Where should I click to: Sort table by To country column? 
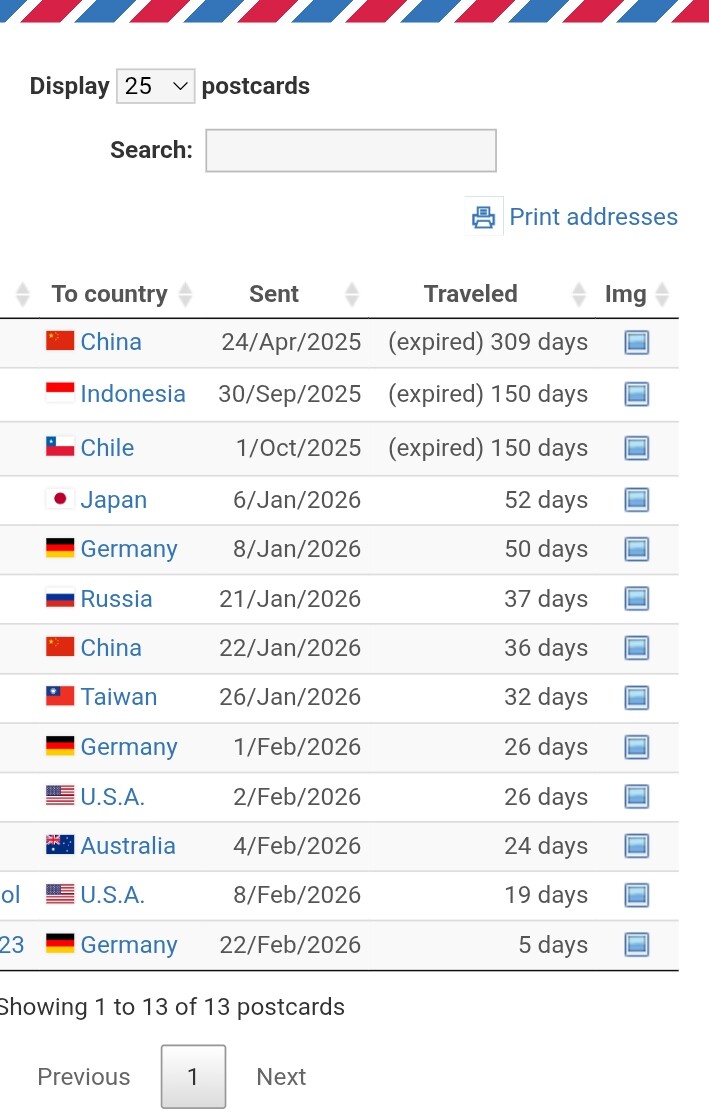pyautogui.click(x=109, y=294)
